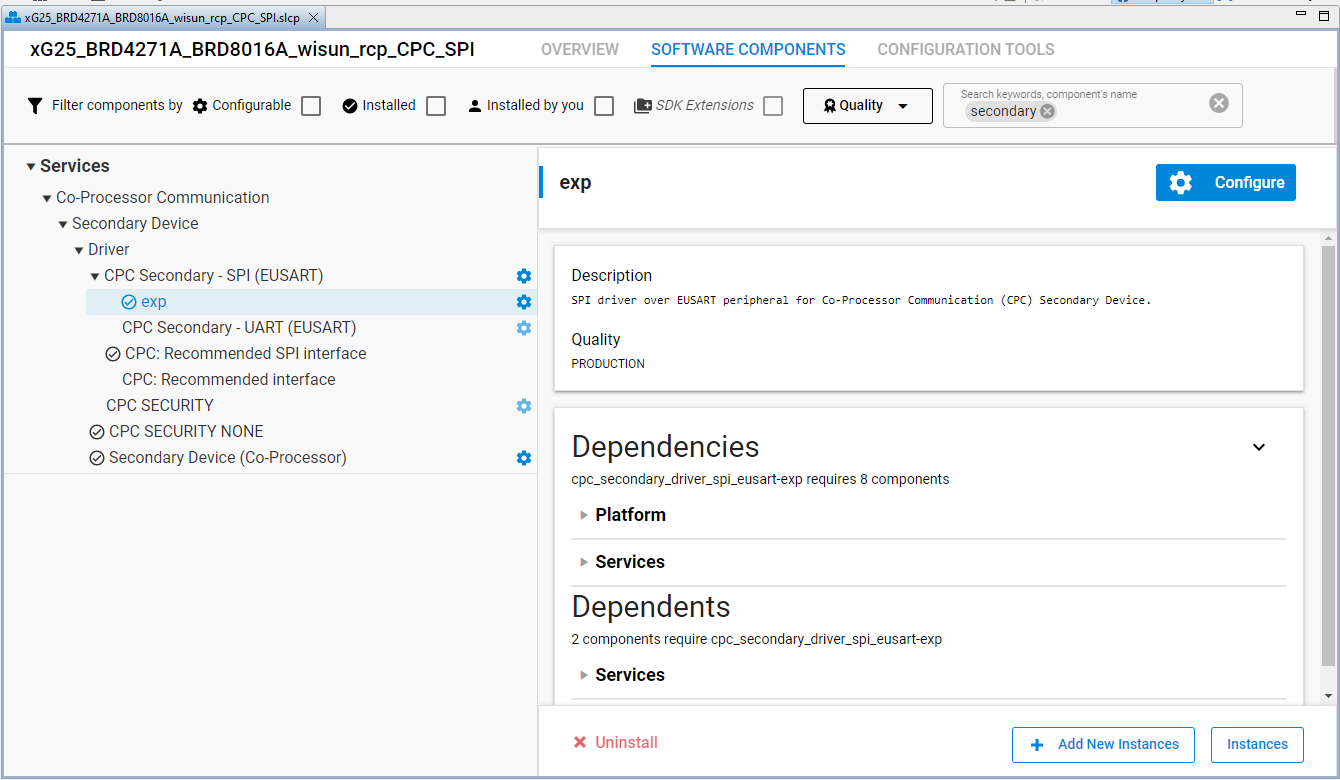Click gear icon beside Secondary Device (Co-Processor)
The image size is (1340, 780).
pyautogui.click(x=523, y=458)
